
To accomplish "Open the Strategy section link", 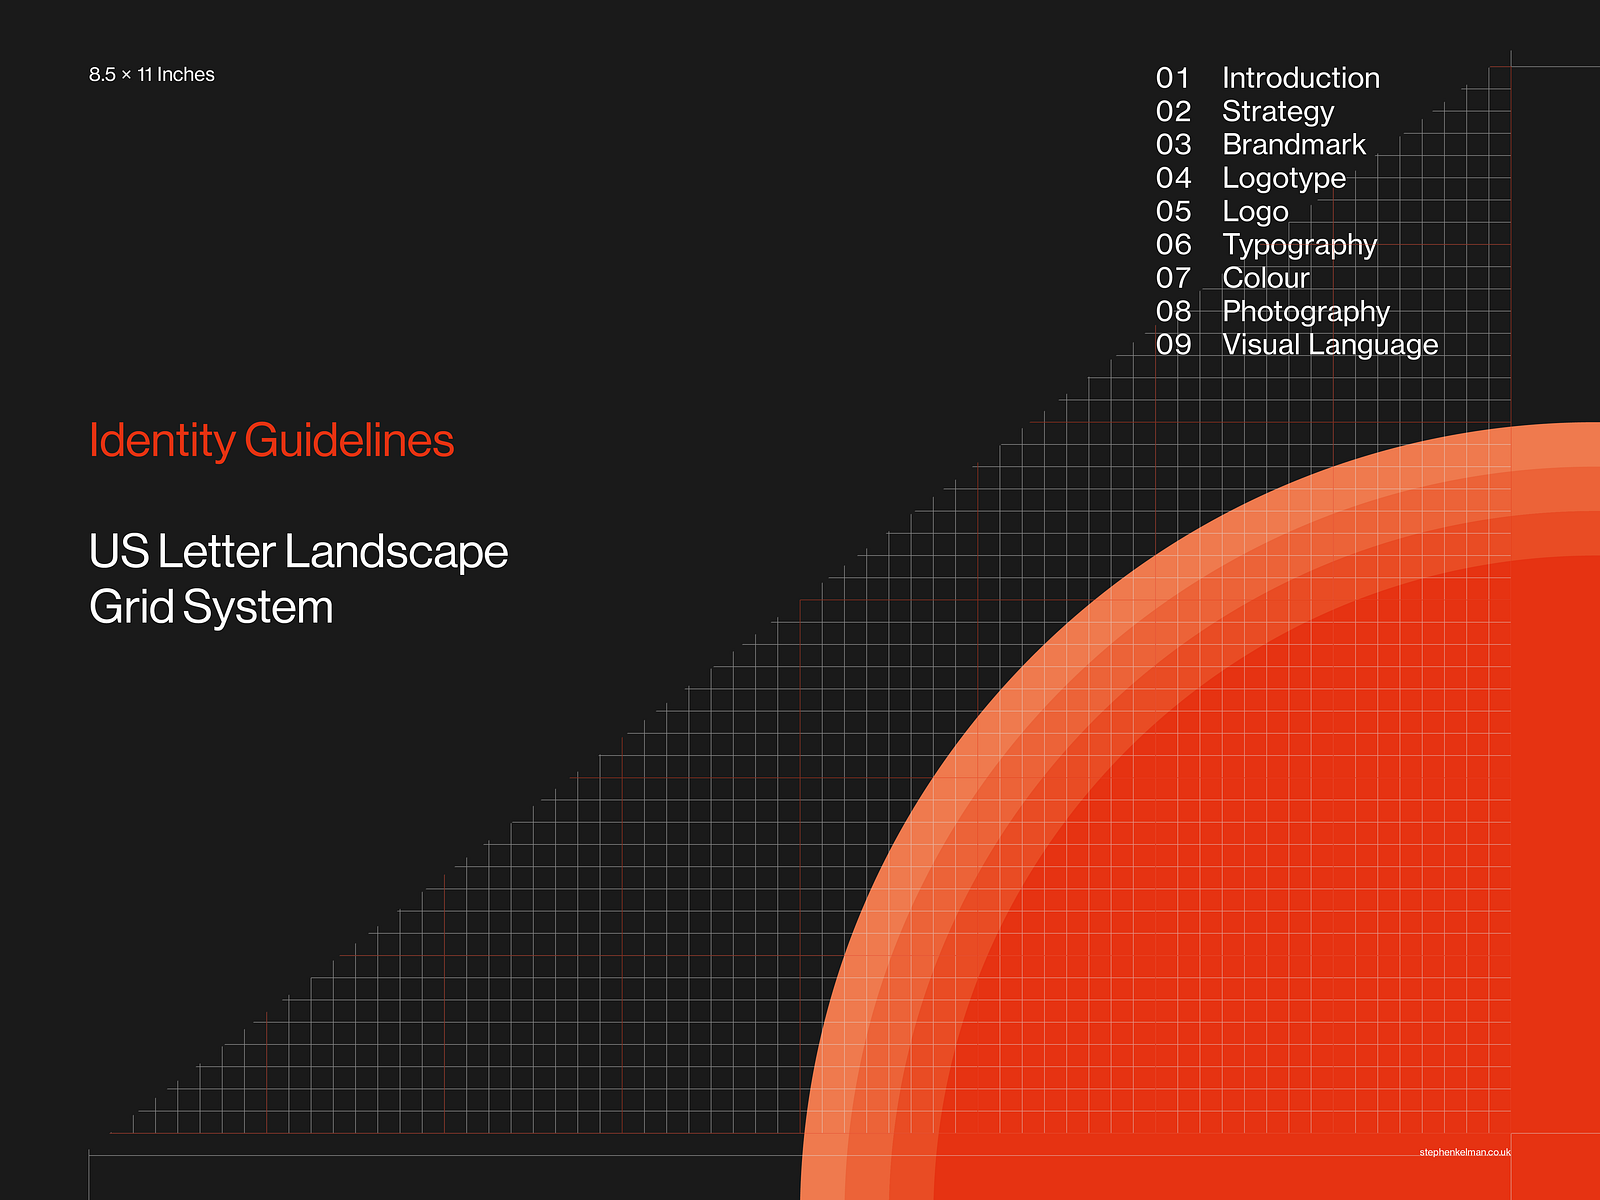I will point(1276,111).
